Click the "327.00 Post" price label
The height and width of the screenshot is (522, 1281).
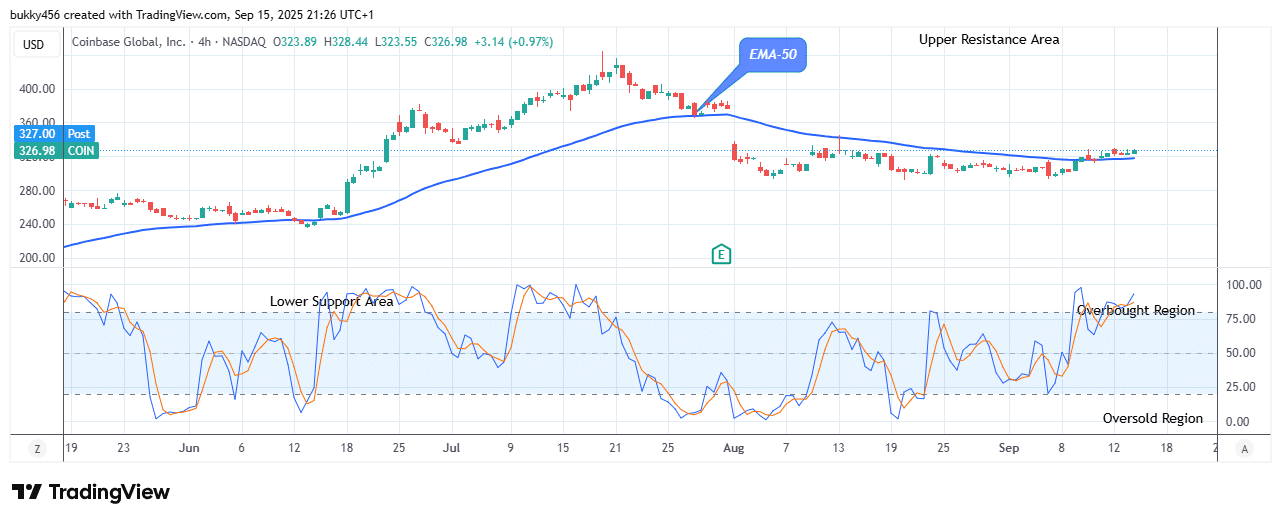point(54,134)
